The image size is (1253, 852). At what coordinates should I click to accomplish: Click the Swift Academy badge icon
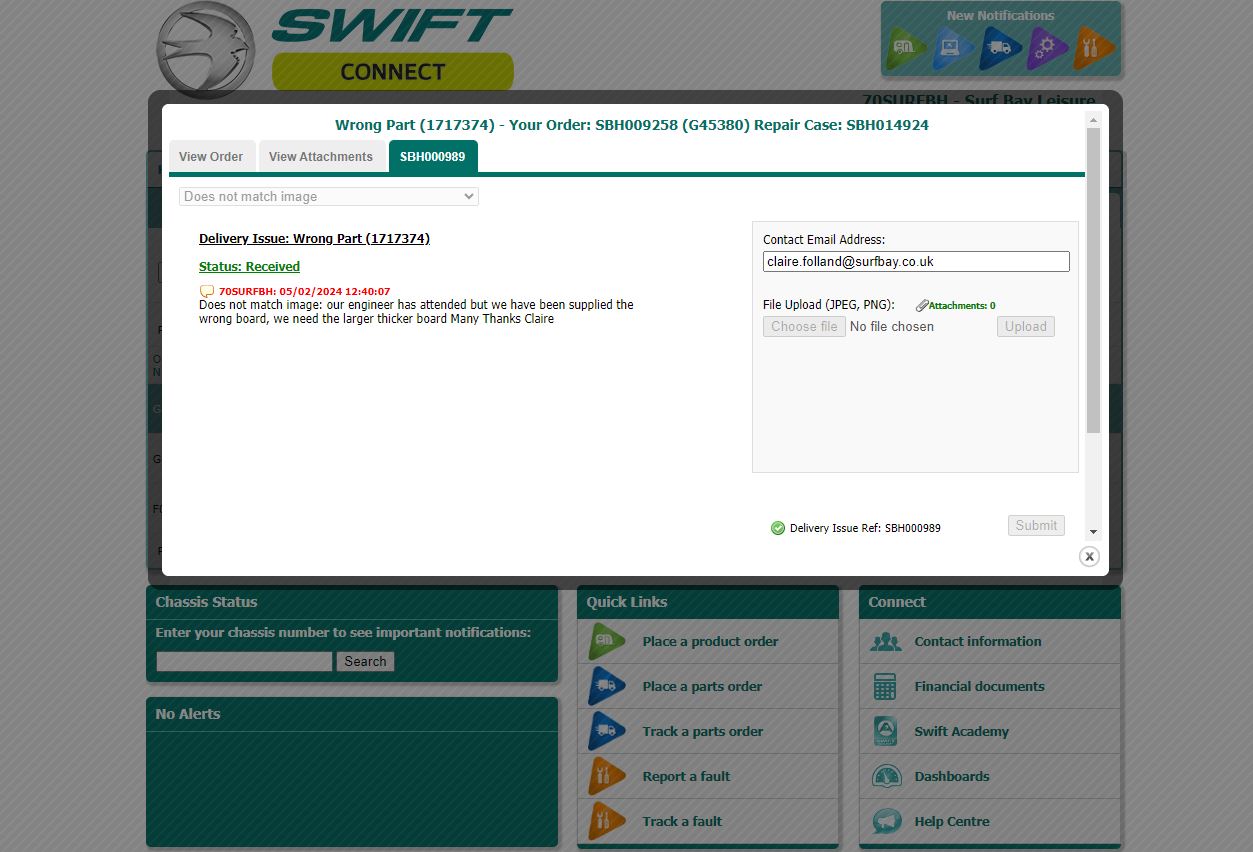pos(885,732)
